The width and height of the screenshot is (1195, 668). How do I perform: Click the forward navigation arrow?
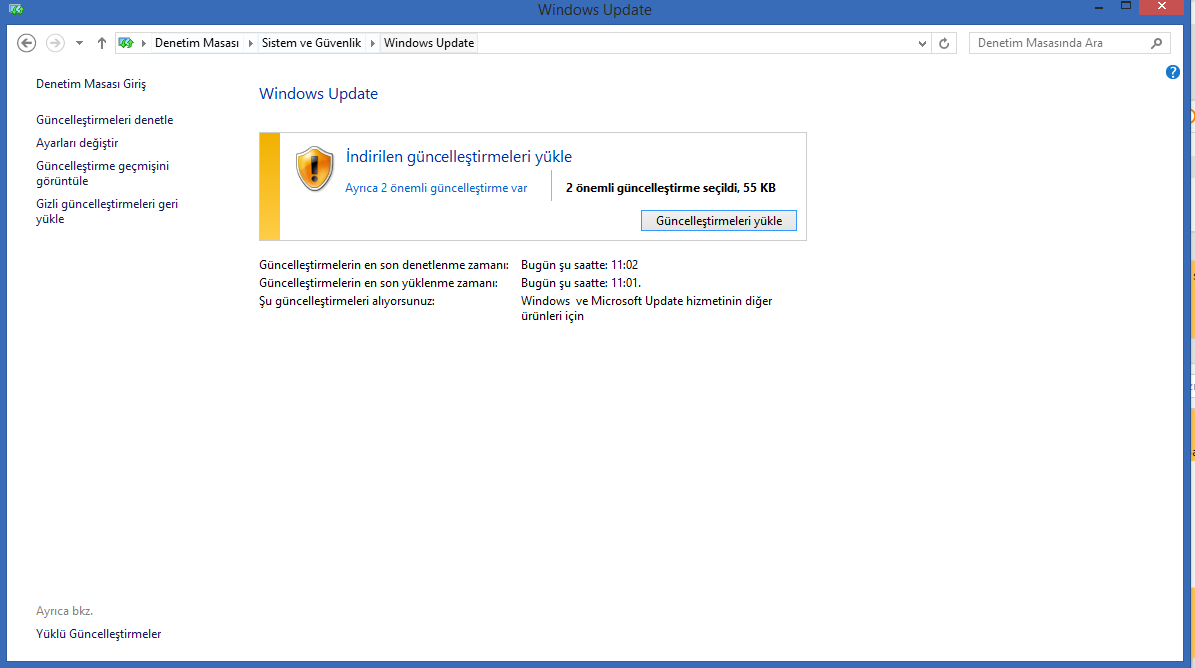pyautogui.click(x=55, y=43)
